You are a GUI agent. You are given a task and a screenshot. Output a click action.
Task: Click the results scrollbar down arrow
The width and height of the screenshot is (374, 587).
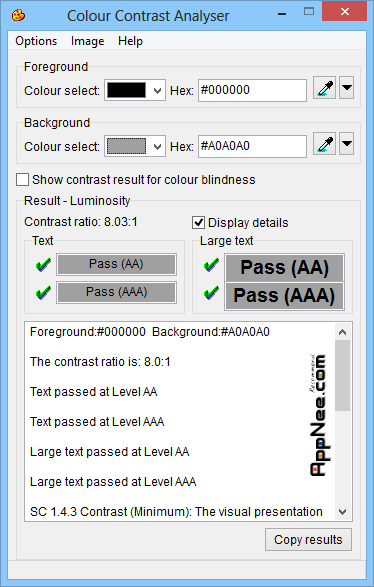(342, 511)
